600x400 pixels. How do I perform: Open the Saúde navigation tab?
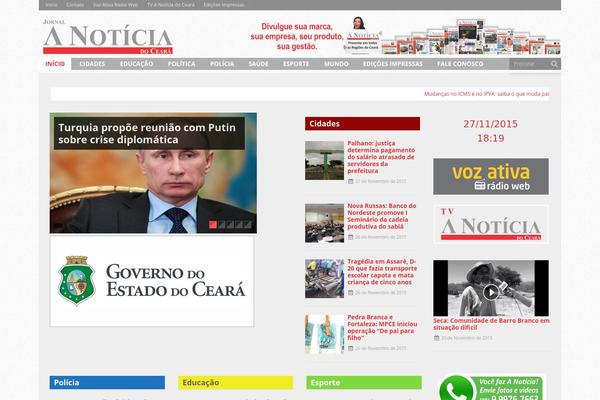click(258, 64)
